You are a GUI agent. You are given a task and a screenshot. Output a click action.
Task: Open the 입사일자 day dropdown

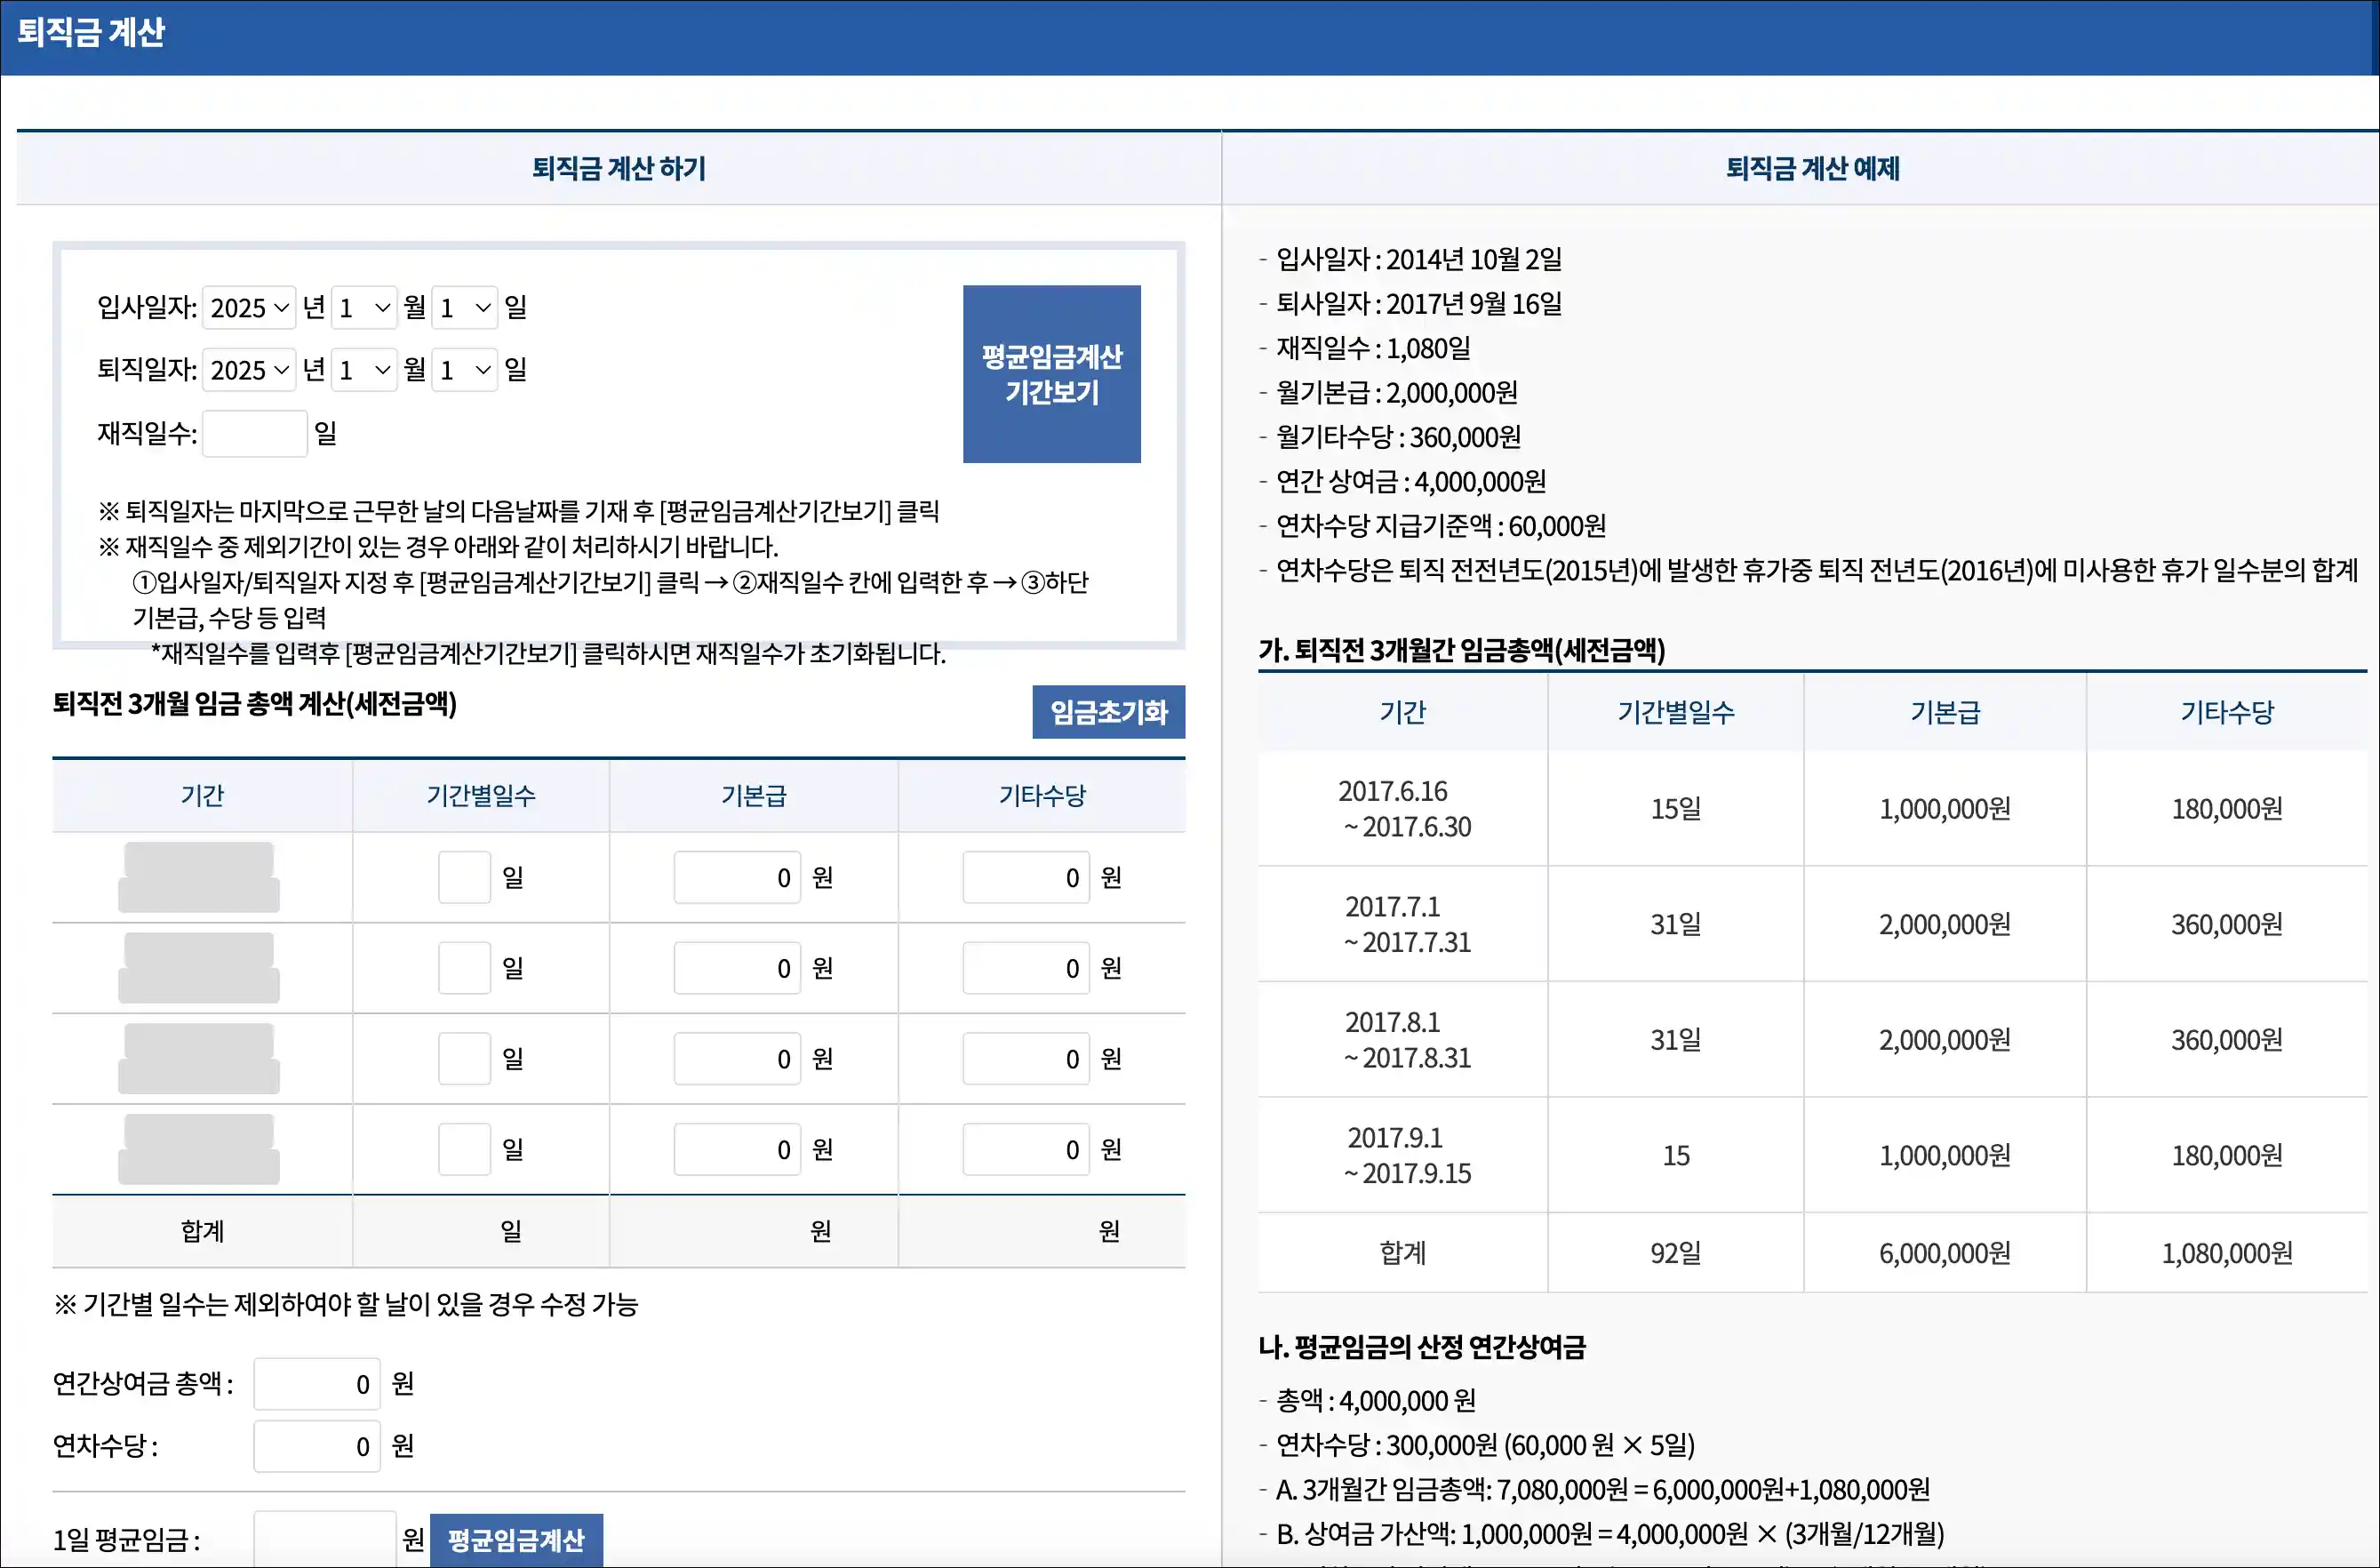(x=464, y=307)
